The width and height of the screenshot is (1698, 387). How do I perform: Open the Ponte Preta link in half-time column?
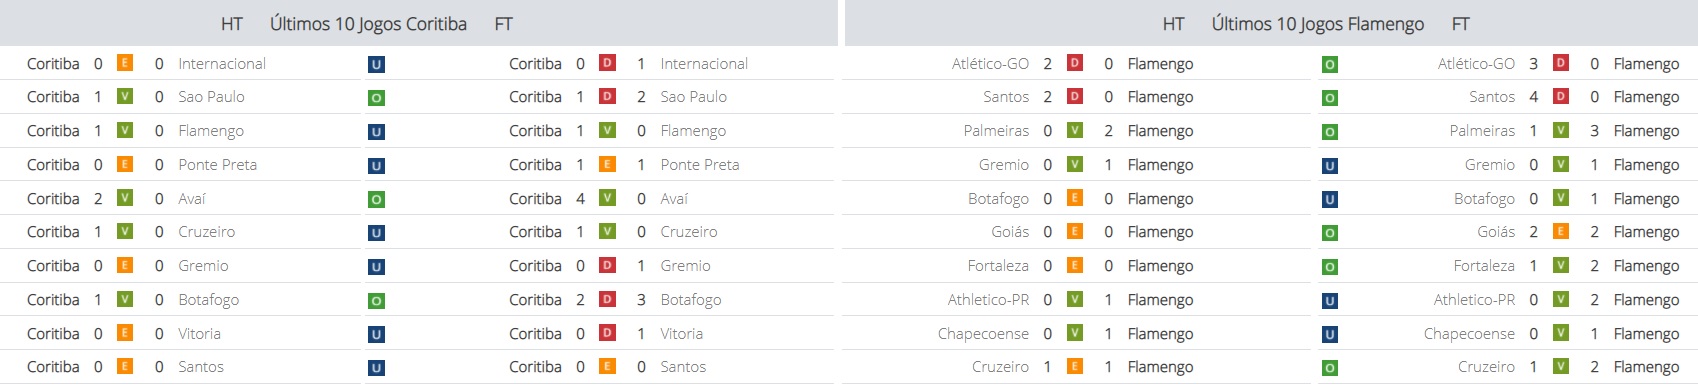[x=218, y=165]
